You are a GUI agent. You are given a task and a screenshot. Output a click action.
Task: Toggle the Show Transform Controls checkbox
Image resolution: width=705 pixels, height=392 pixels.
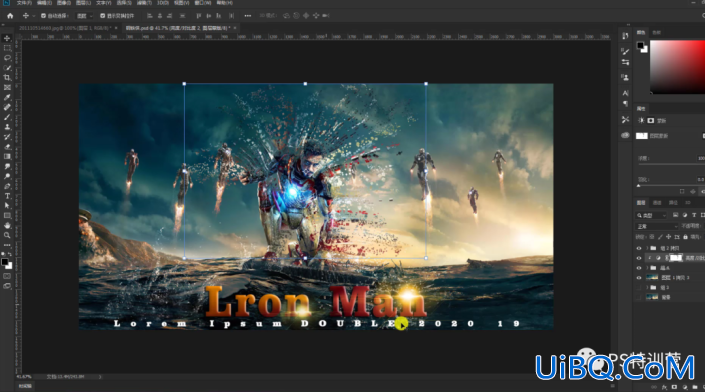coord(103,16)
